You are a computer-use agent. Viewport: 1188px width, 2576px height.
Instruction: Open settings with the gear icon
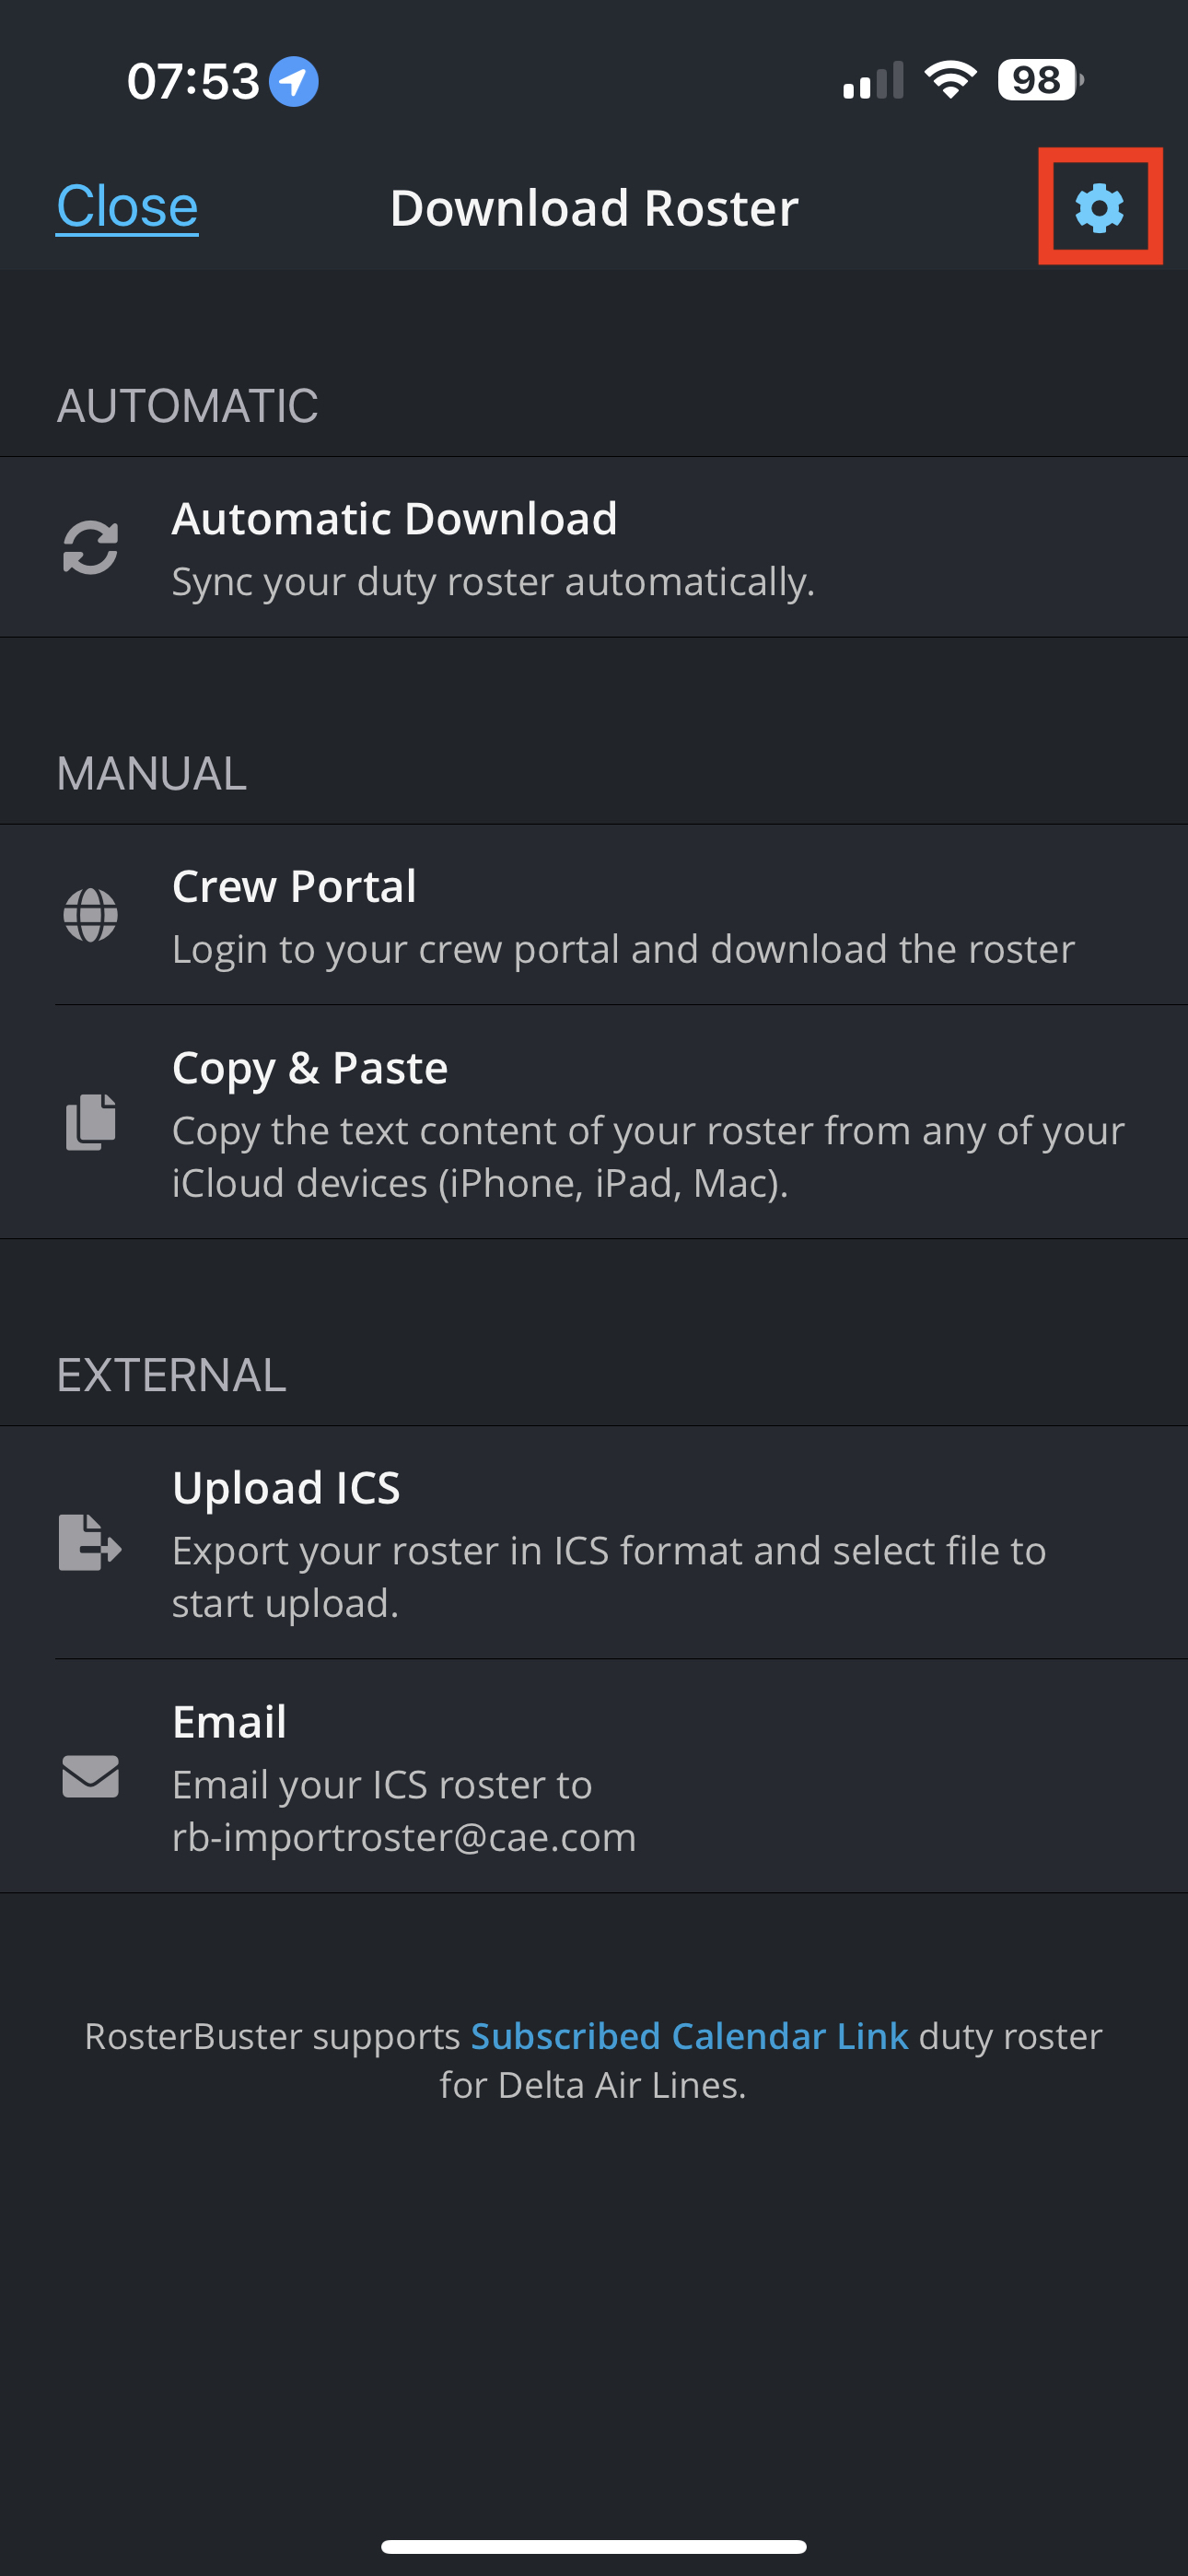click(1099, 208)
